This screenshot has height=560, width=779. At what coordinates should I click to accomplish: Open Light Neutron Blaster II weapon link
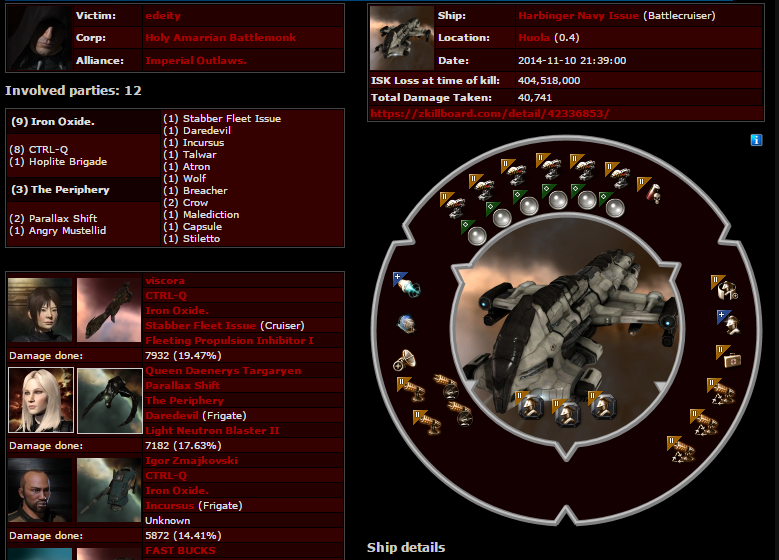coord(212,430)
